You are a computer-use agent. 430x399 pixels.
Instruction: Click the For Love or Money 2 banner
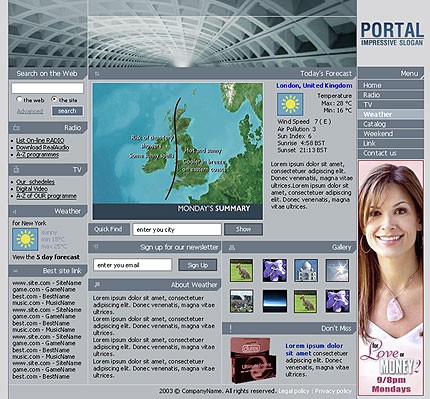point(391,278)
